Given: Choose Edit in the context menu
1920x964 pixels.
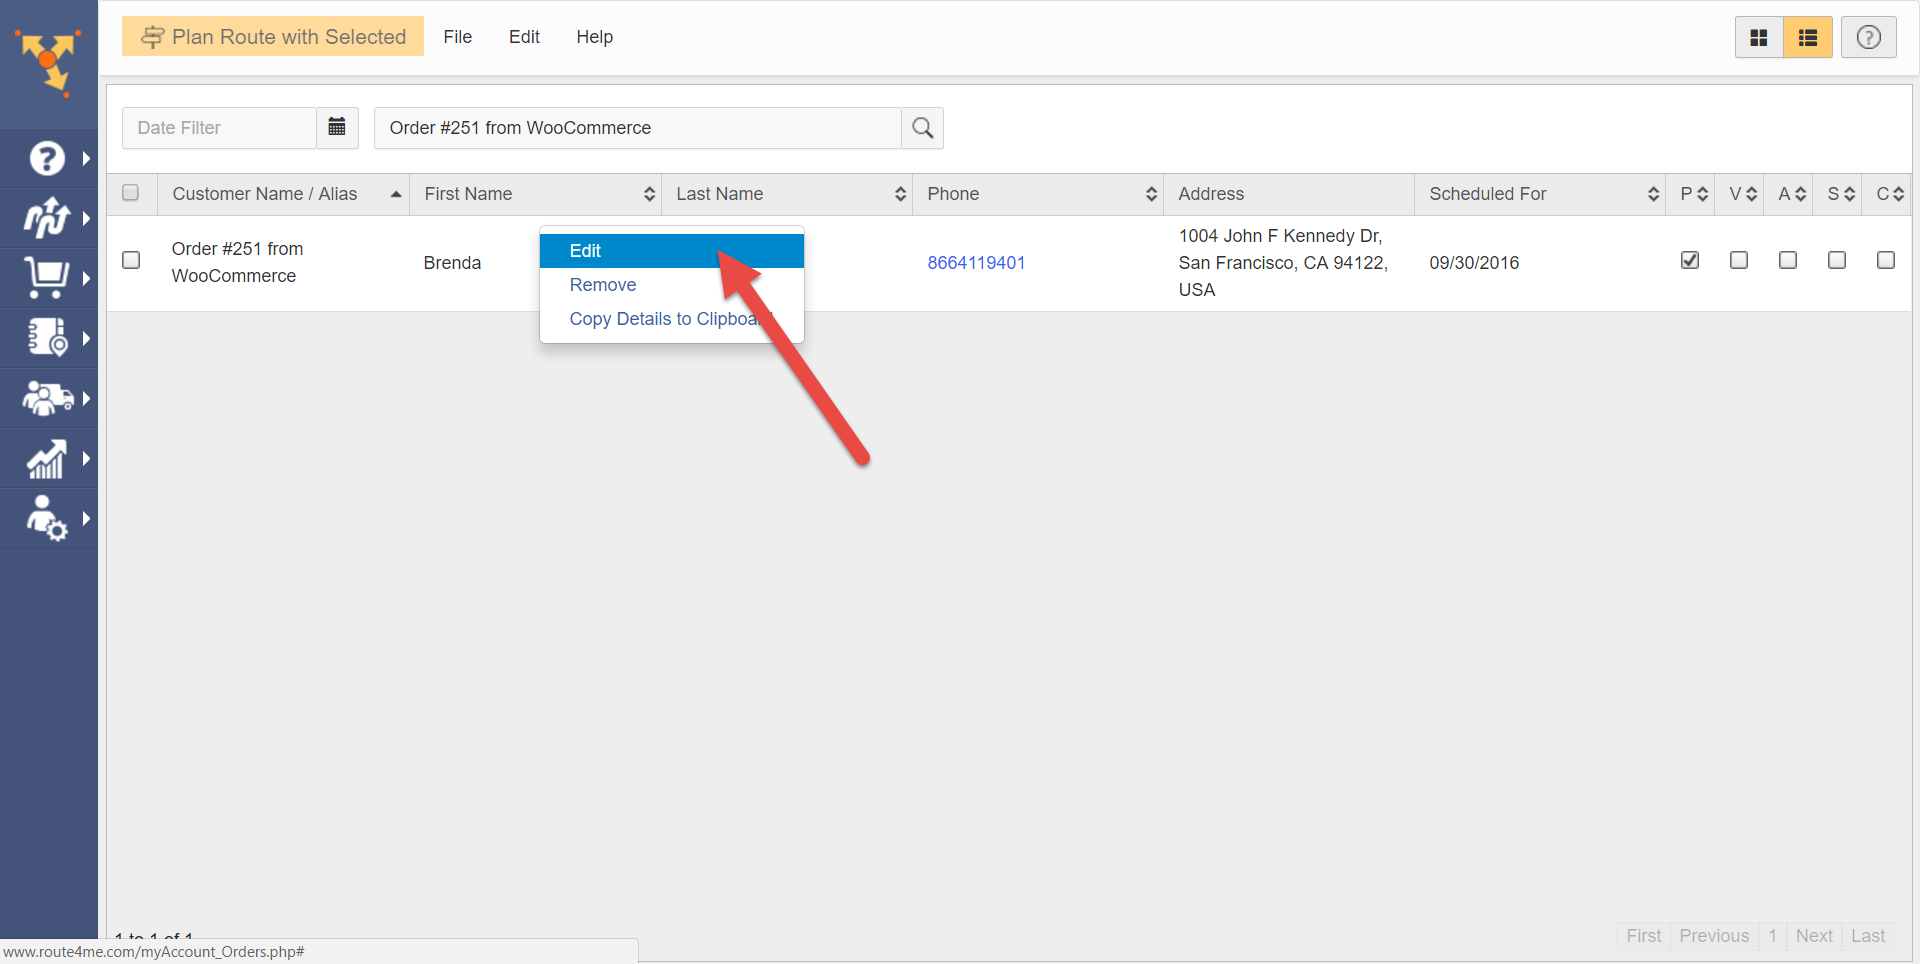Looking at the screenshot, I should point(585,251).
